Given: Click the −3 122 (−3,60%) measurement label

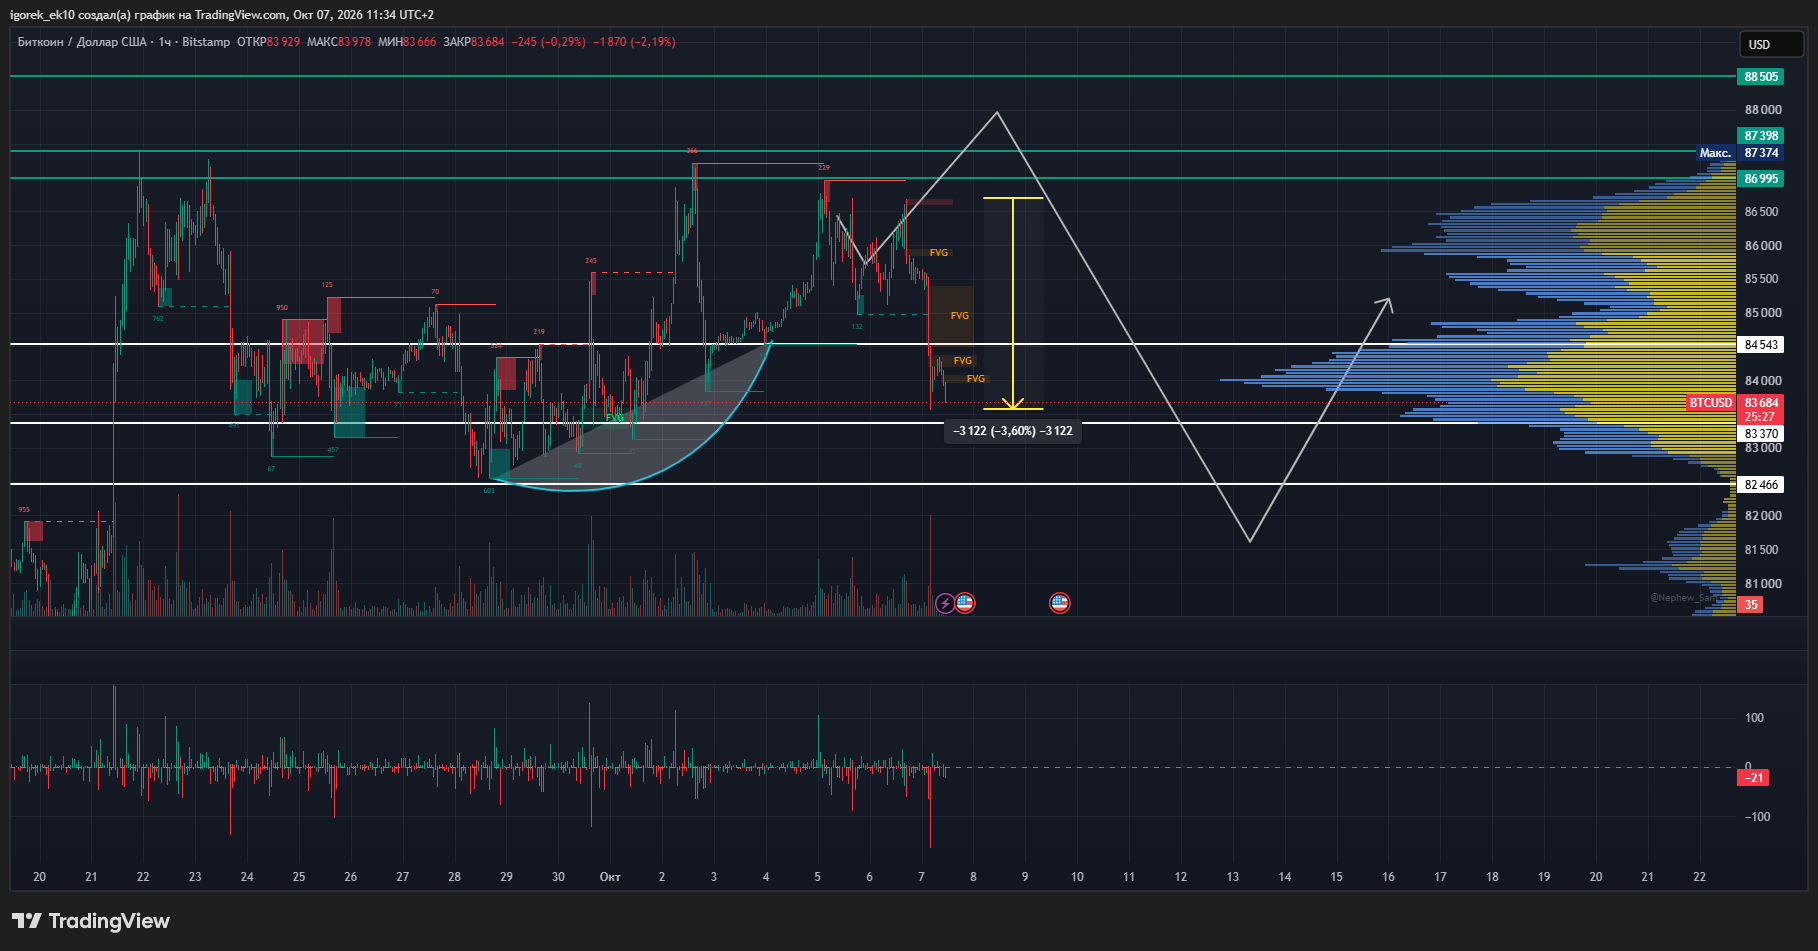Looking at the screenshot, I should (1013, 431).
